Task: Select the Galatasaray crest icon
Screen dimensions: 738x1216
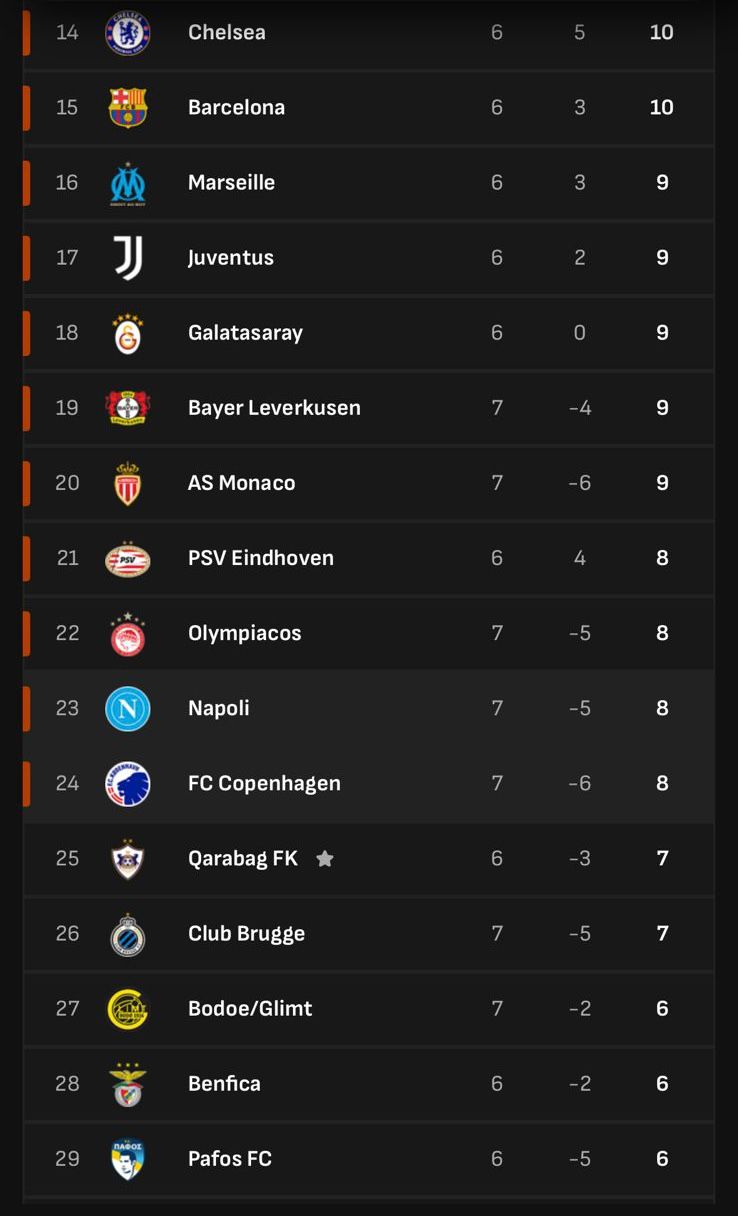Action: click(x=128, y=333)
